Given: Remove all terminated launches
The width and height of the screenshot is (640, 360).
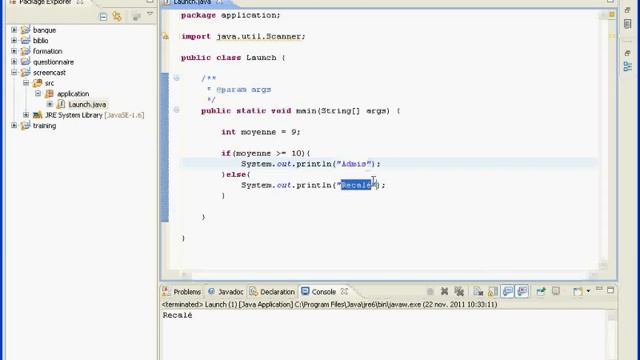Looking at the screenshot, I should (459, 291).
